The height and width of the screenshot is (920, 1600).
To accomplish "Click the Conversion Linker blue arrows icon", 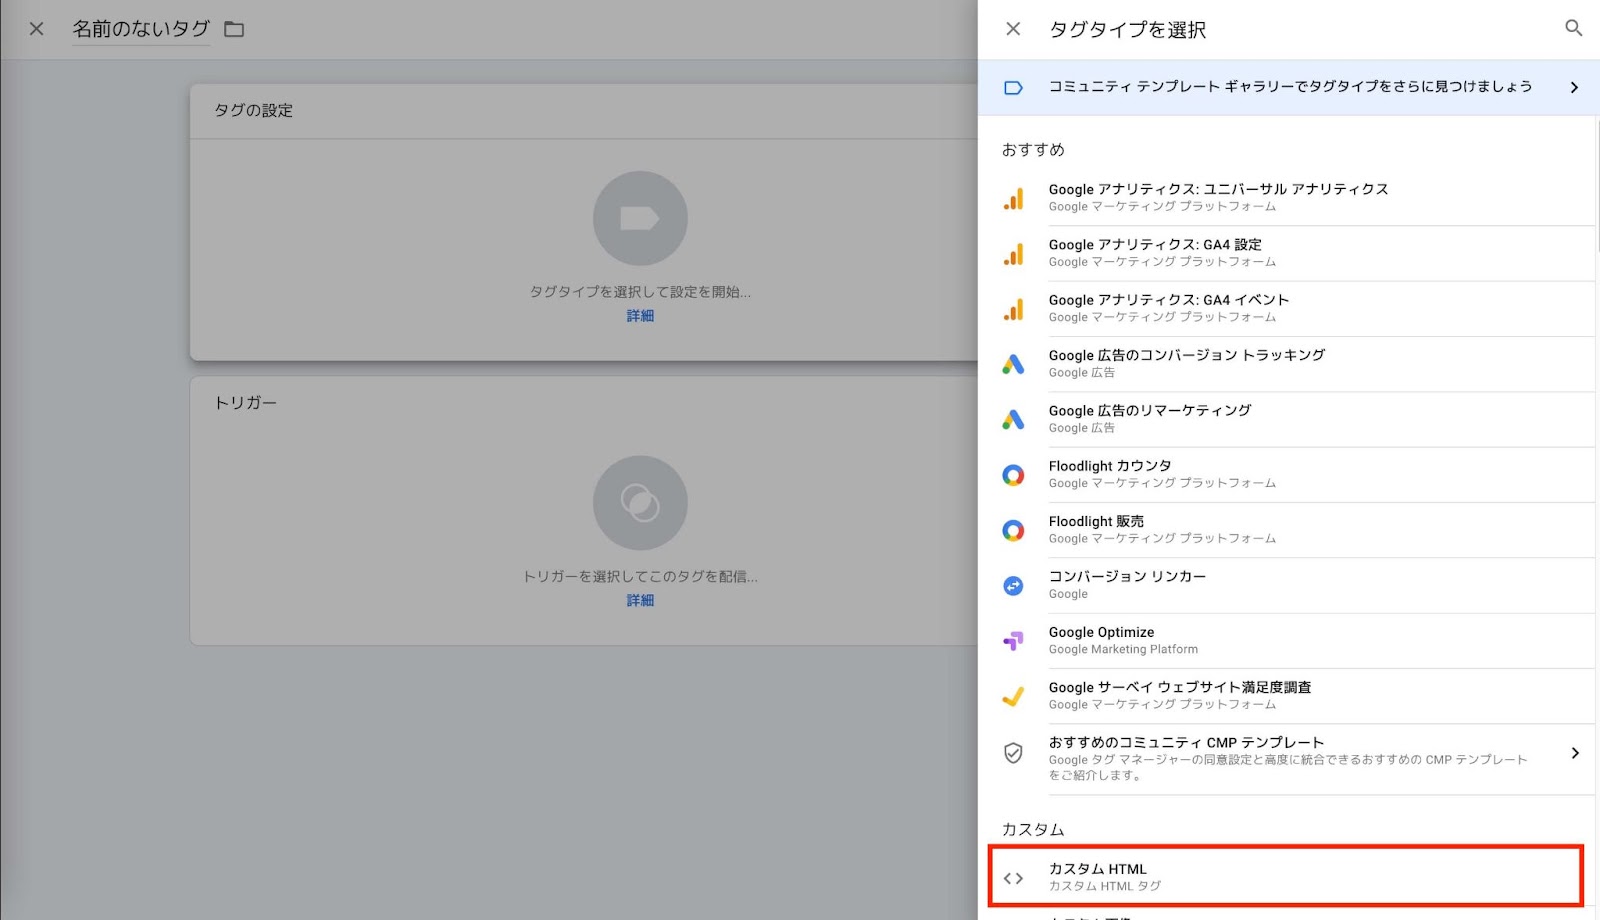I will point(1013,586).
